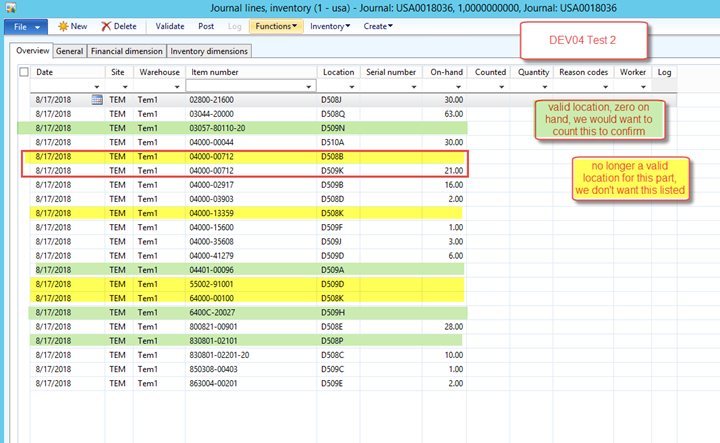Click the disabled Log toolbar button
Screen dimensions: 720x443
(234, 26)
